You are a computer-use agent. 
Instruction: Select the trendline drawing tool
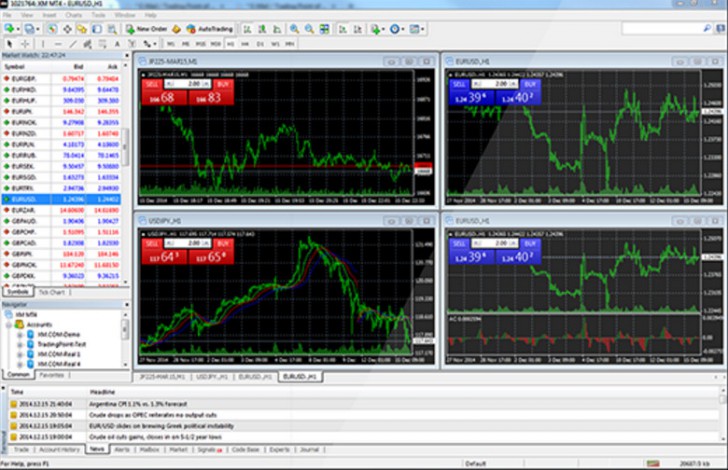pos(73,44)
